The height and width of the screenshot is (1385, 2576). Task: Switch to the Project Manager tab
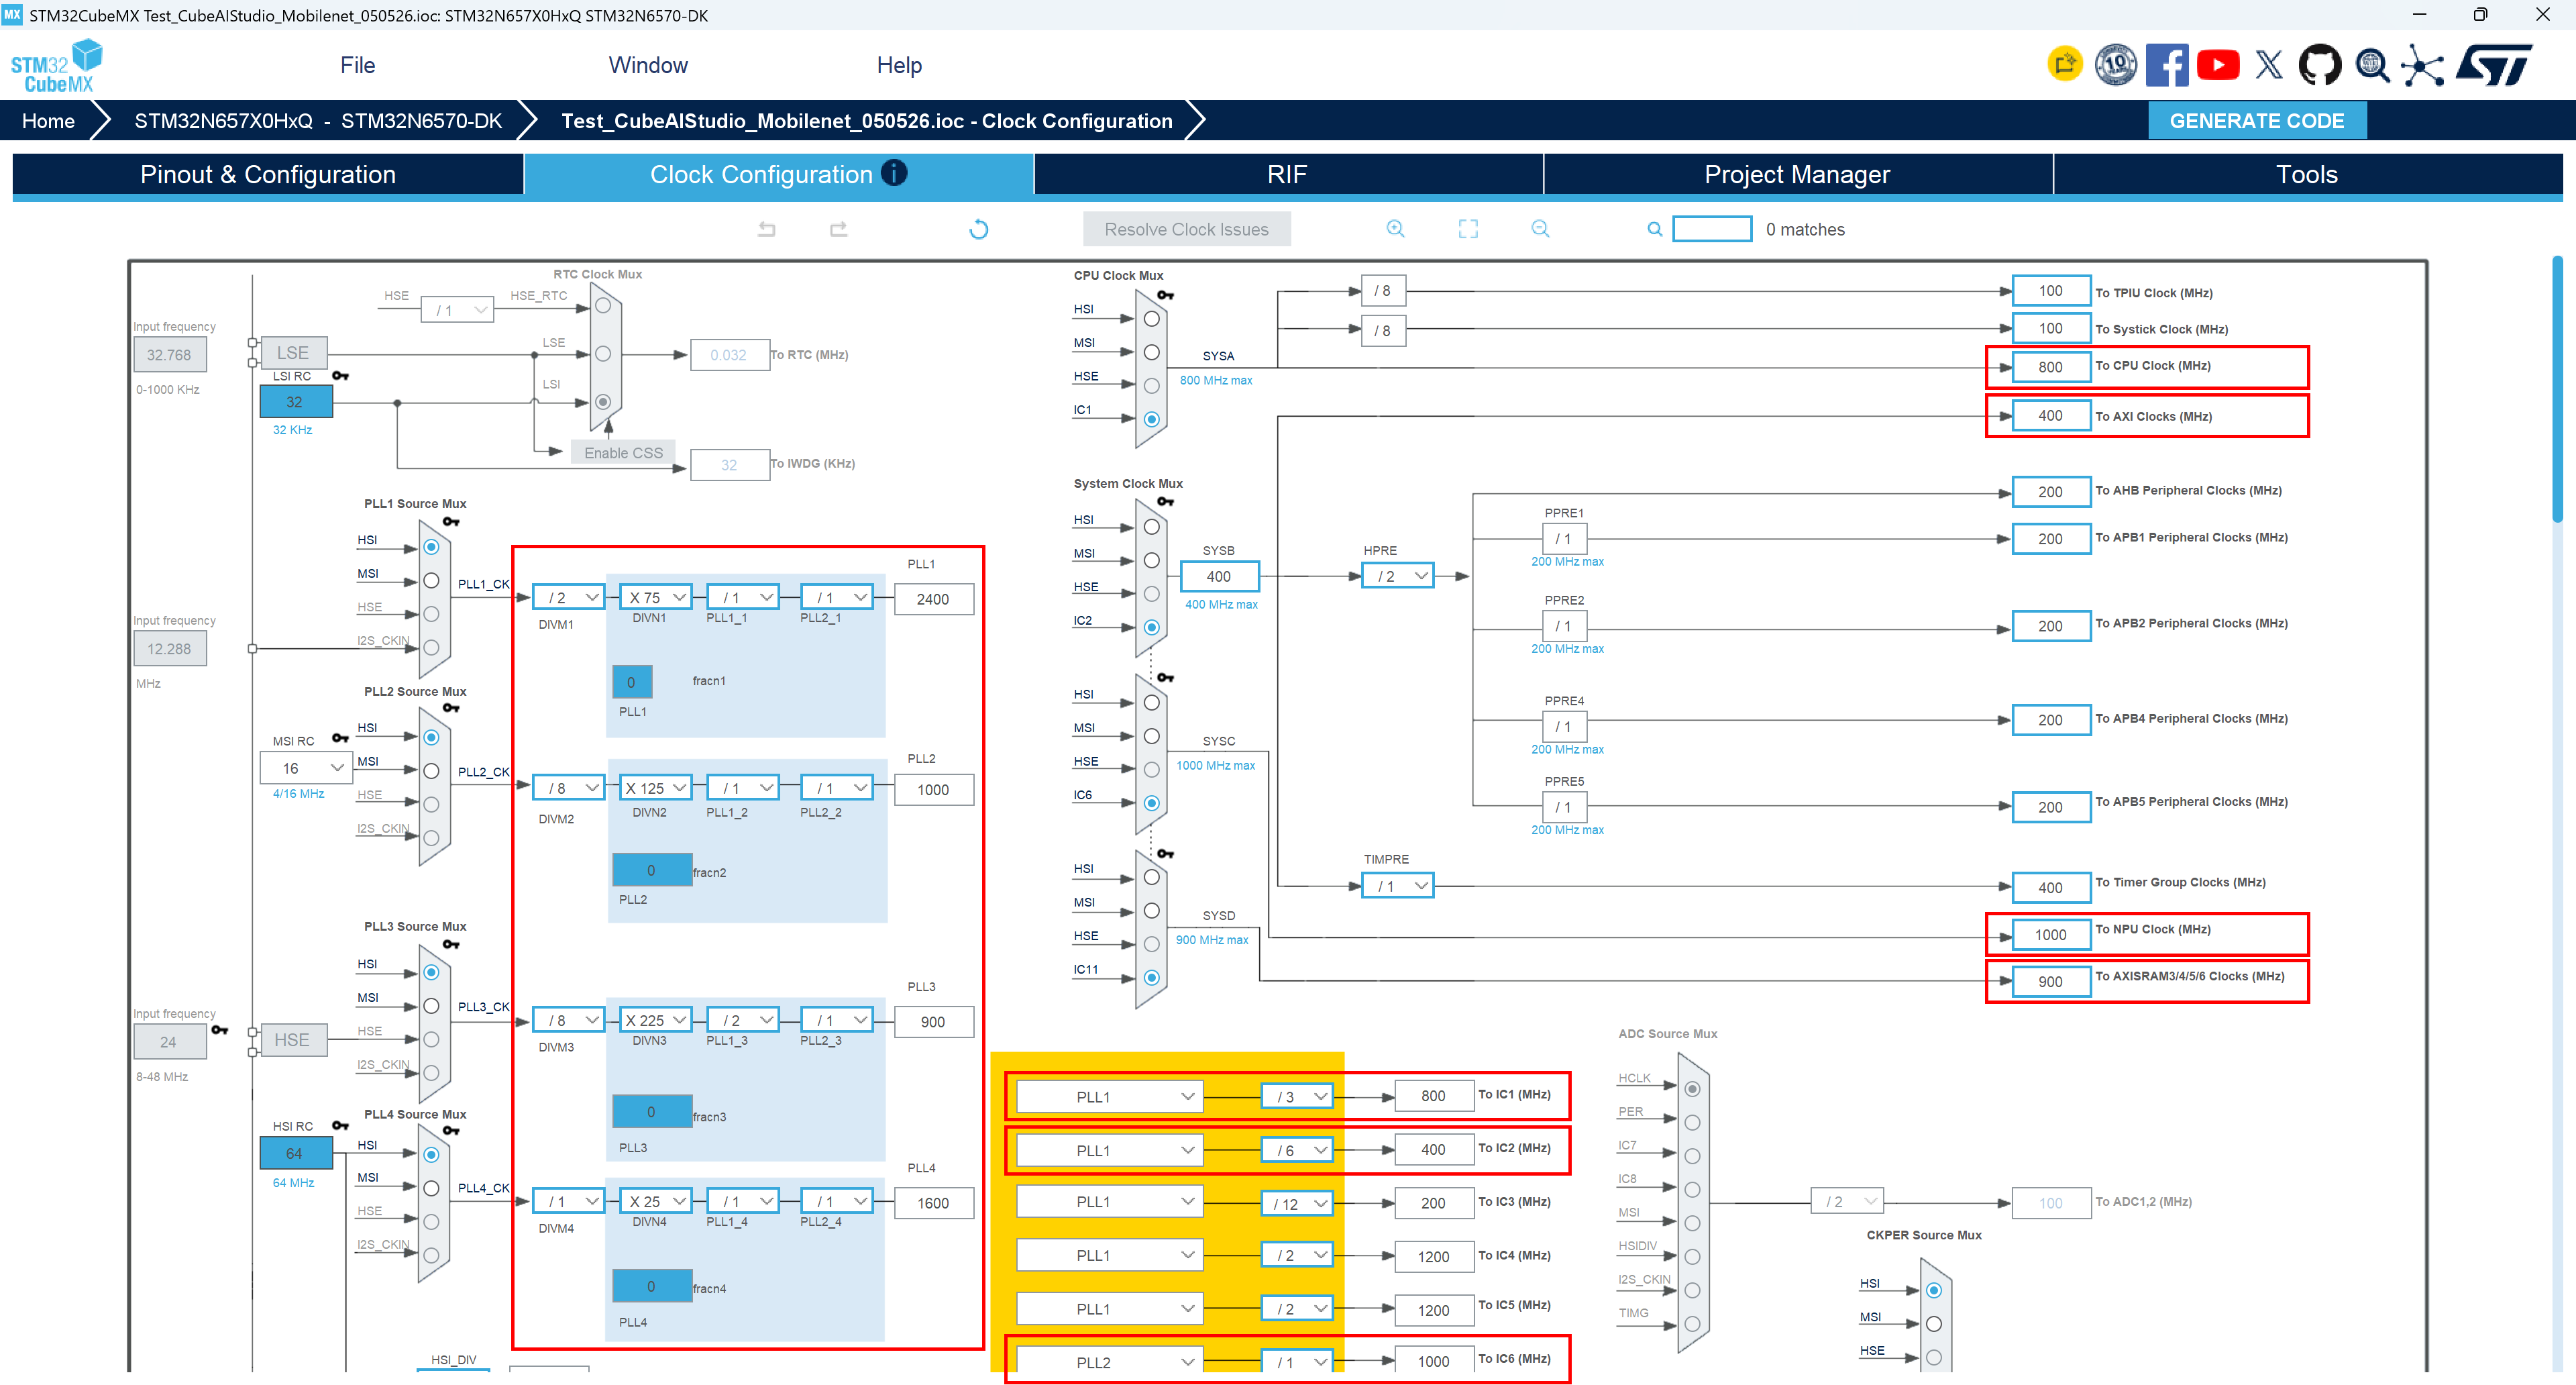[x=1797, y=174]
